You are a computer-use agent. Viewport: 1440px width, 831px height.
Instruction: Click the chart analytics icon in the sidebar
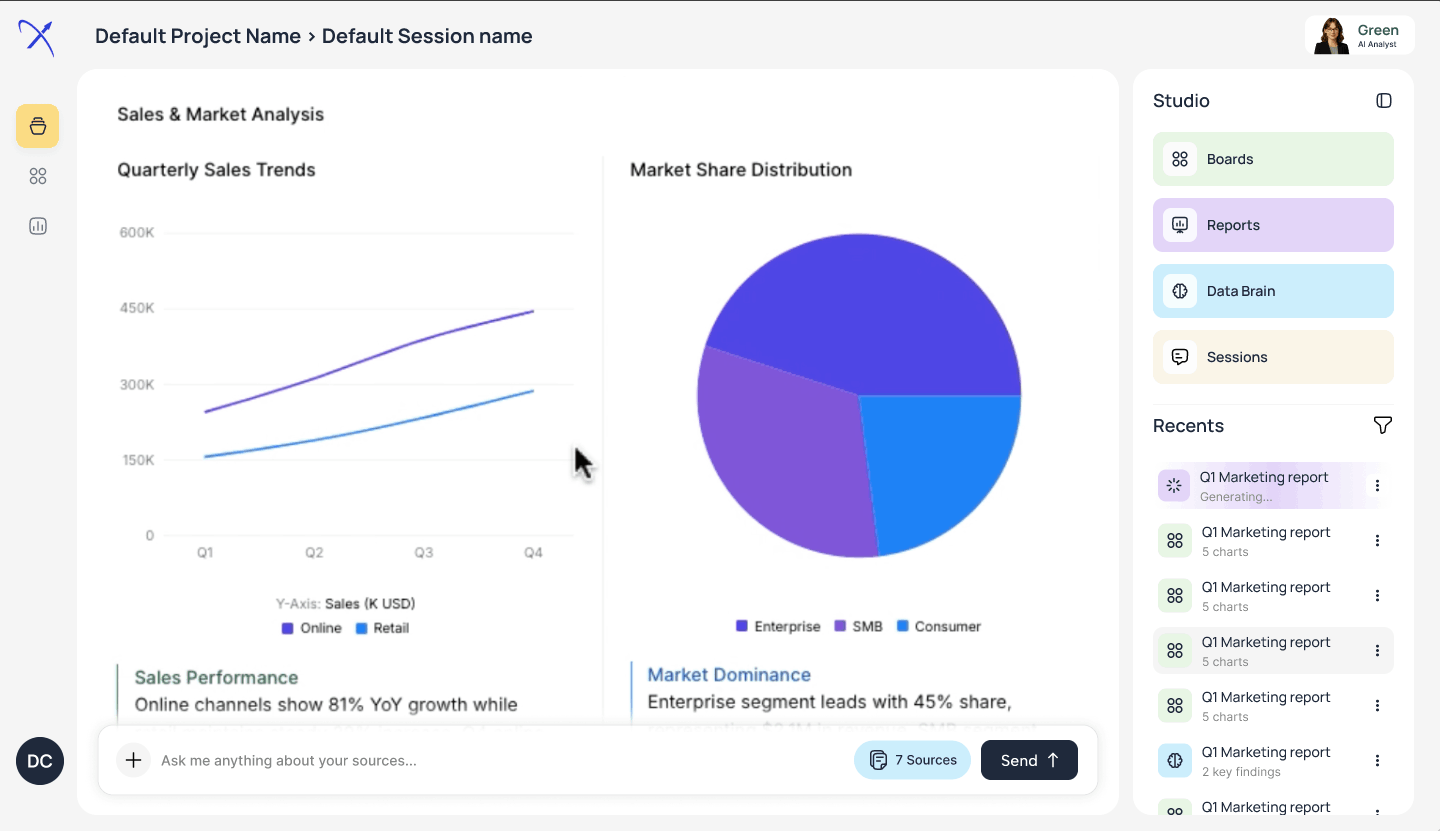(37, 226)
